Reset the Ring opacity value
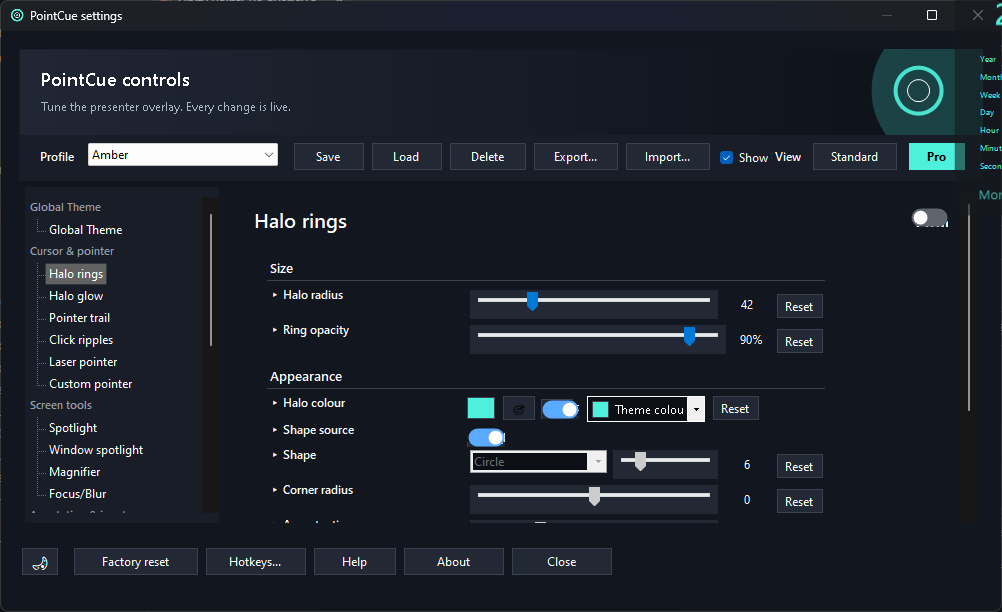 pos(799,342)
